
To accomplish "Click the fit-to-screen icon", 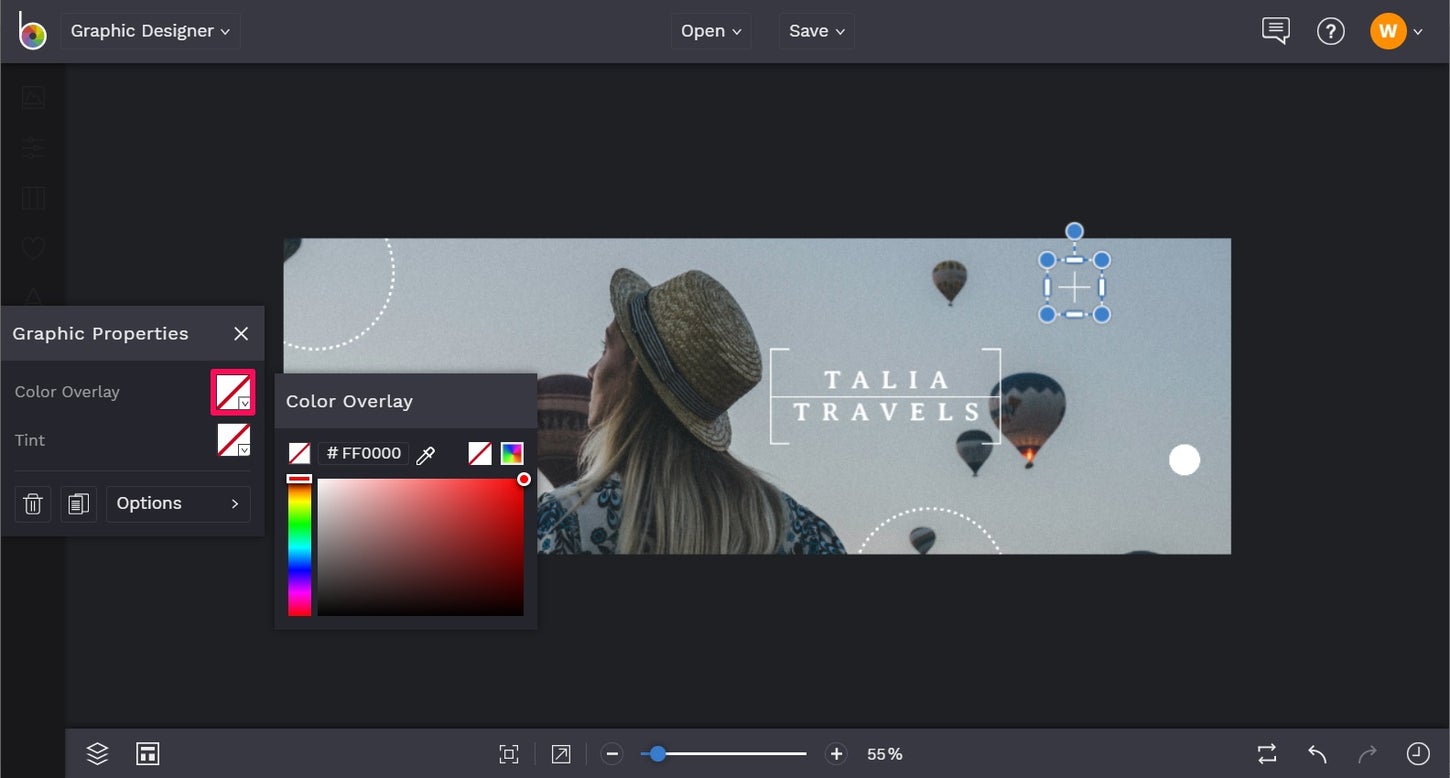I will 509,754.
